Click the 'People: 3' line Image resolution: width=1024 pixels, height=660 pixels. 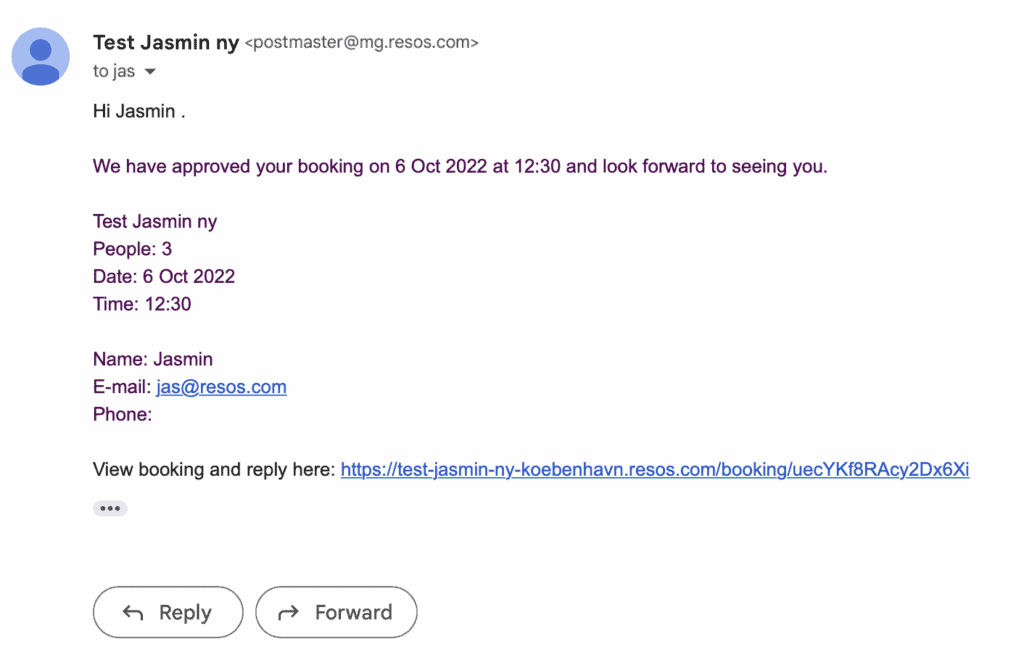coord(133,249)
